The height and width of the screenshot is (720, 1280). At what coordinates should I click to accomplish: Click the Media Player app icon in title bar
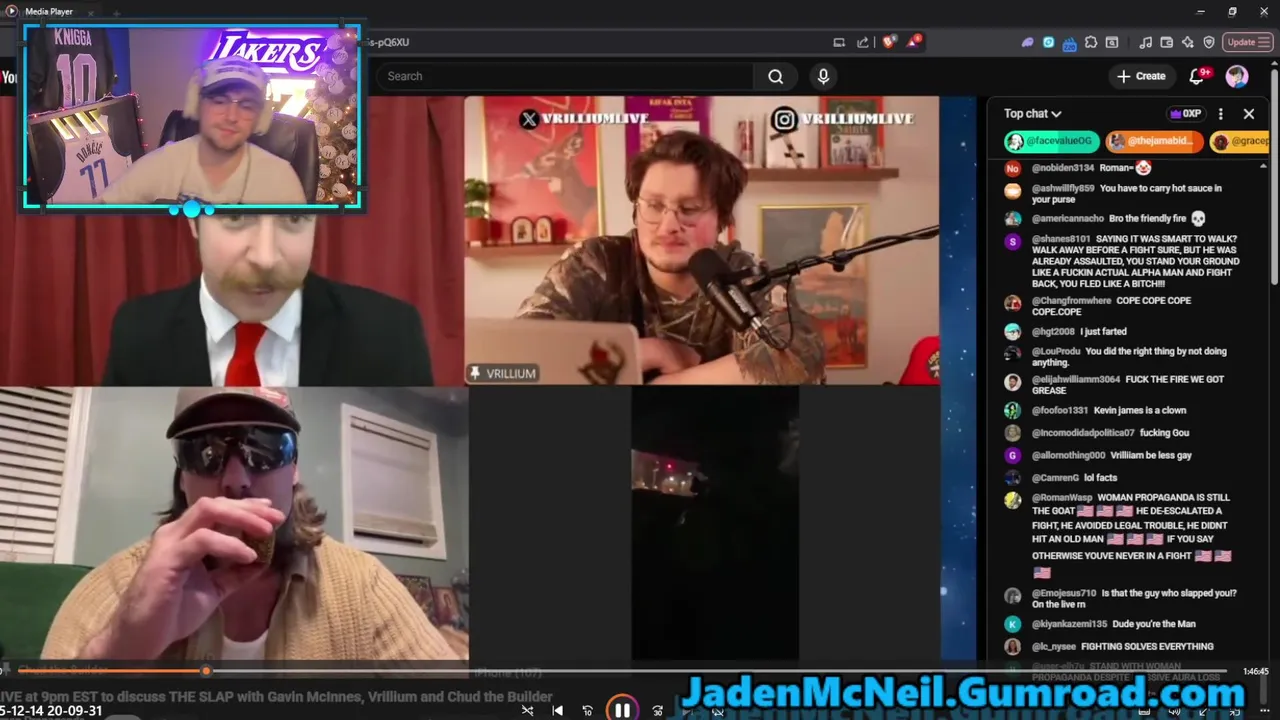point(12,11)
